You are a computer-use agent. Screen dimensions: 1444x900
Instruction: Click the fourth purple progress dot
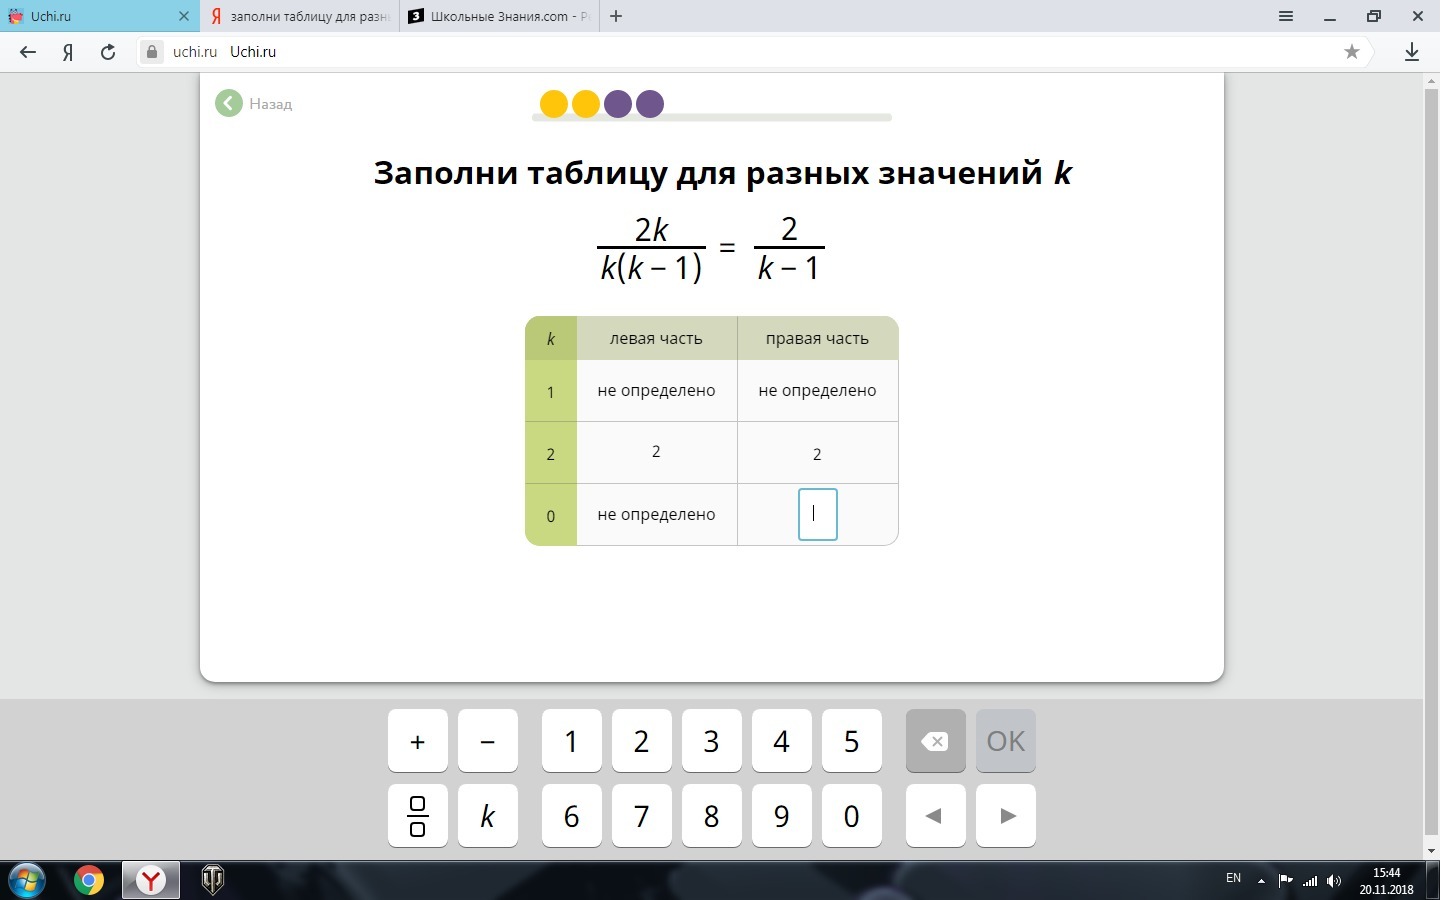pos(650,104)
